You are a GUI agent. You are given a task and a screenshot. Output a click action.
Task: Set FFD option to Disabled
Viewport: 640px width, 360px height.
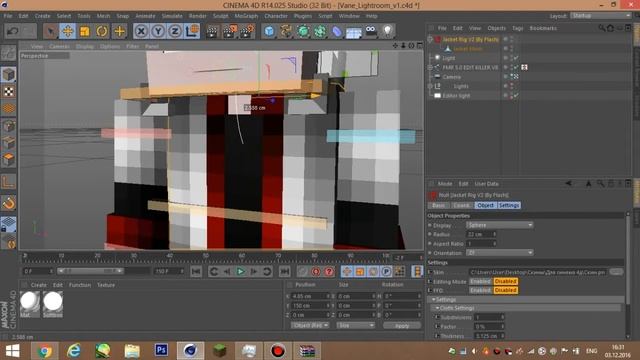[505, 290]
